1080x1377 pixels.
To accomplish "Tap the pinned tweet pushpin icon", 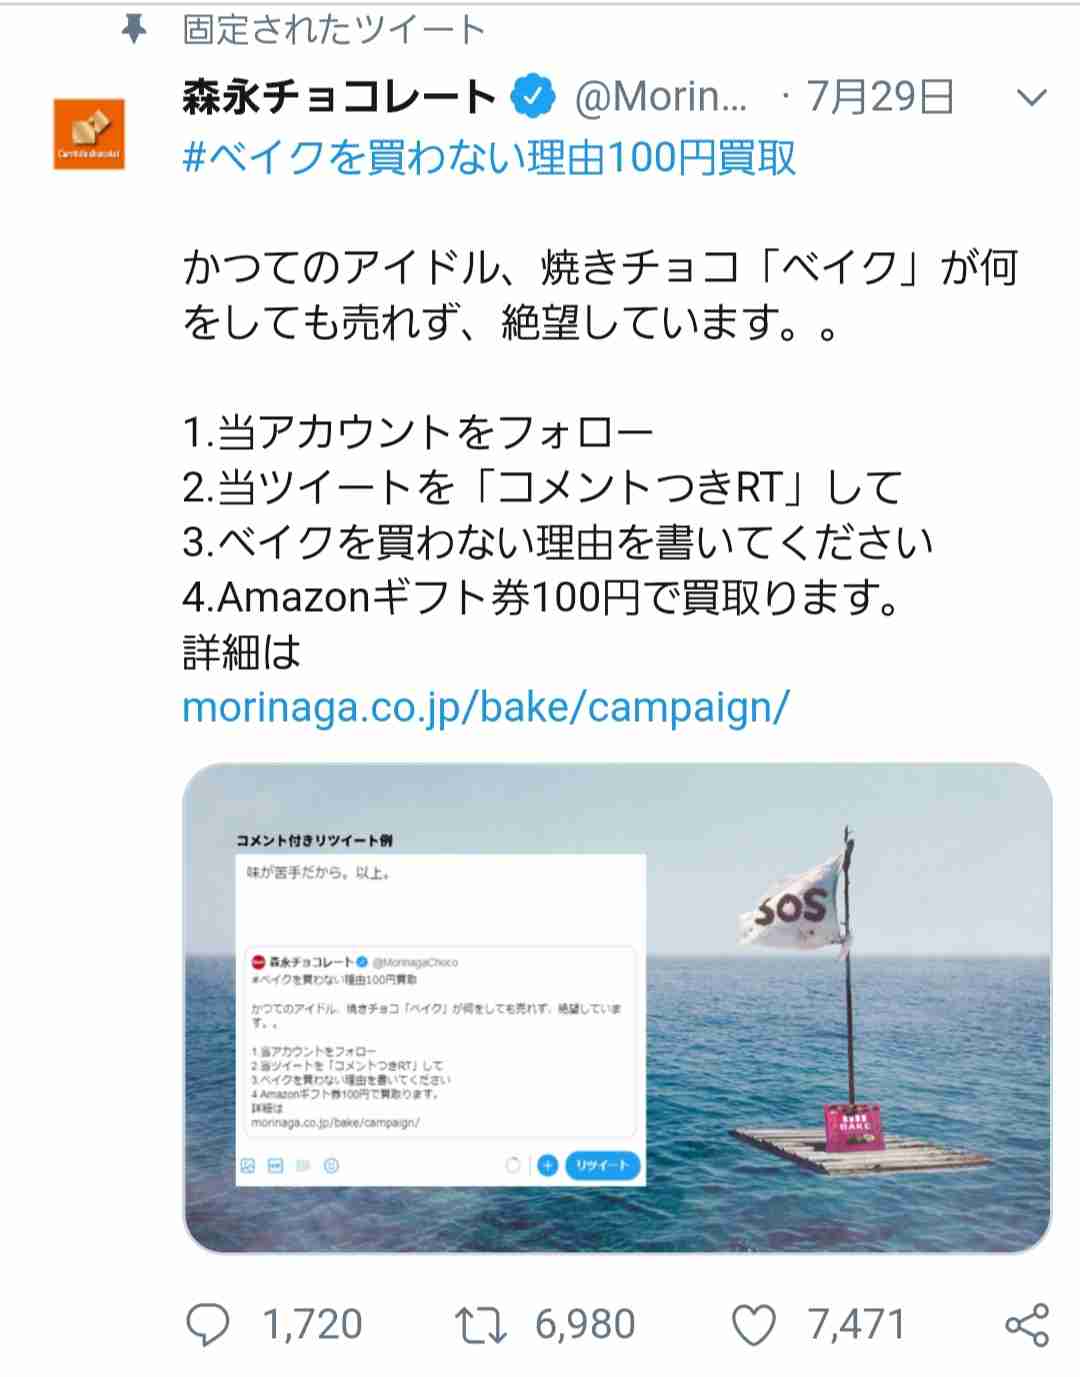I will pyautogui.click(x=134, y=30).
